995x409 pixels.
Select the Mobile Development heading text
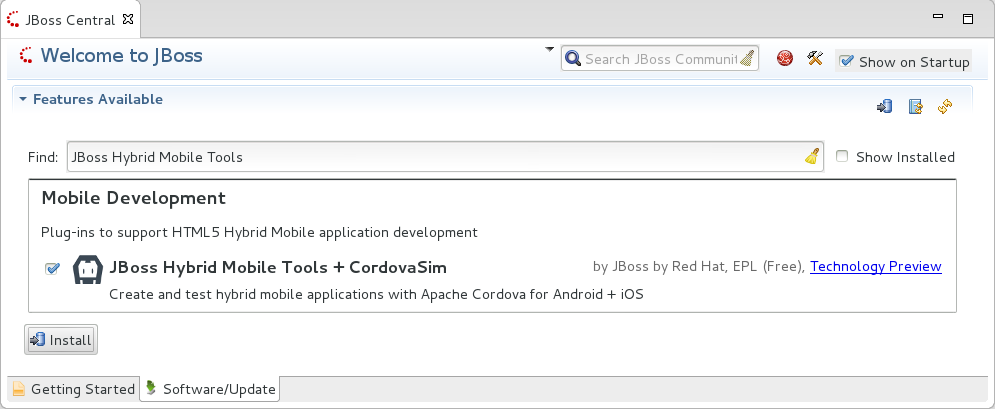pos(134,198)
